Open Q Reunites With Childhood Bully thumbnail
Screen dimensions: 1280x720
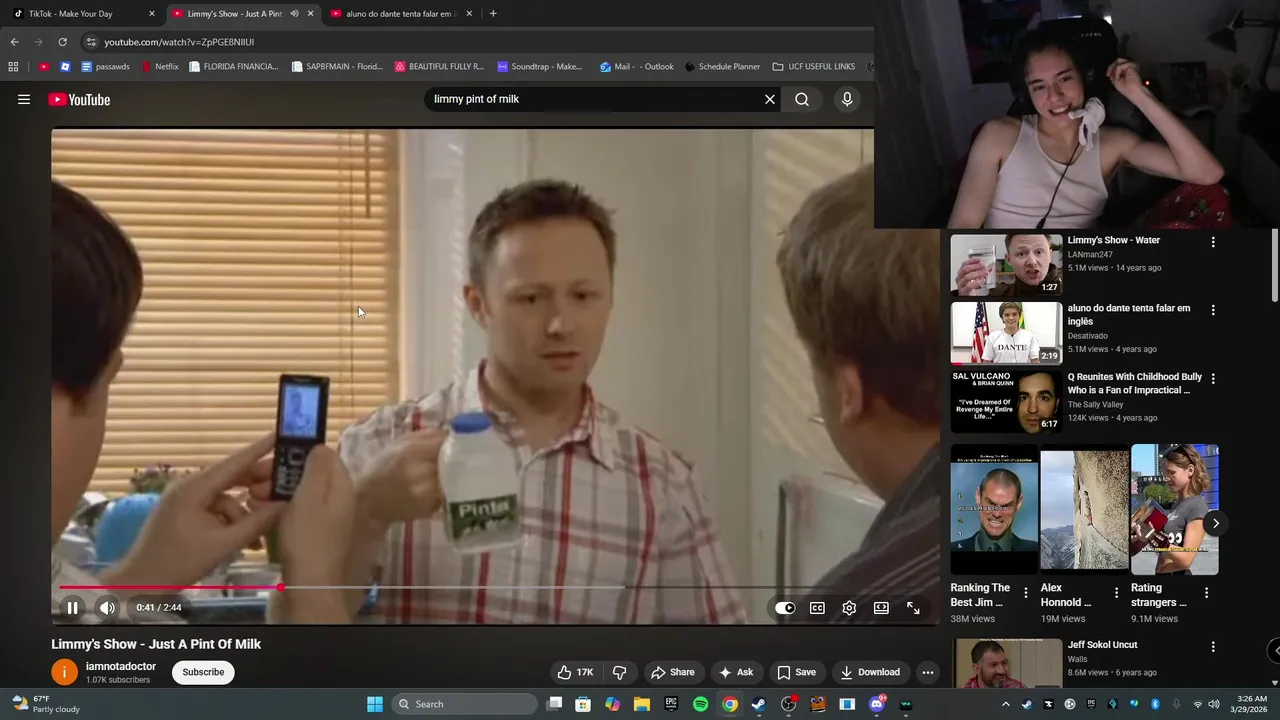tap(1006, 401)
